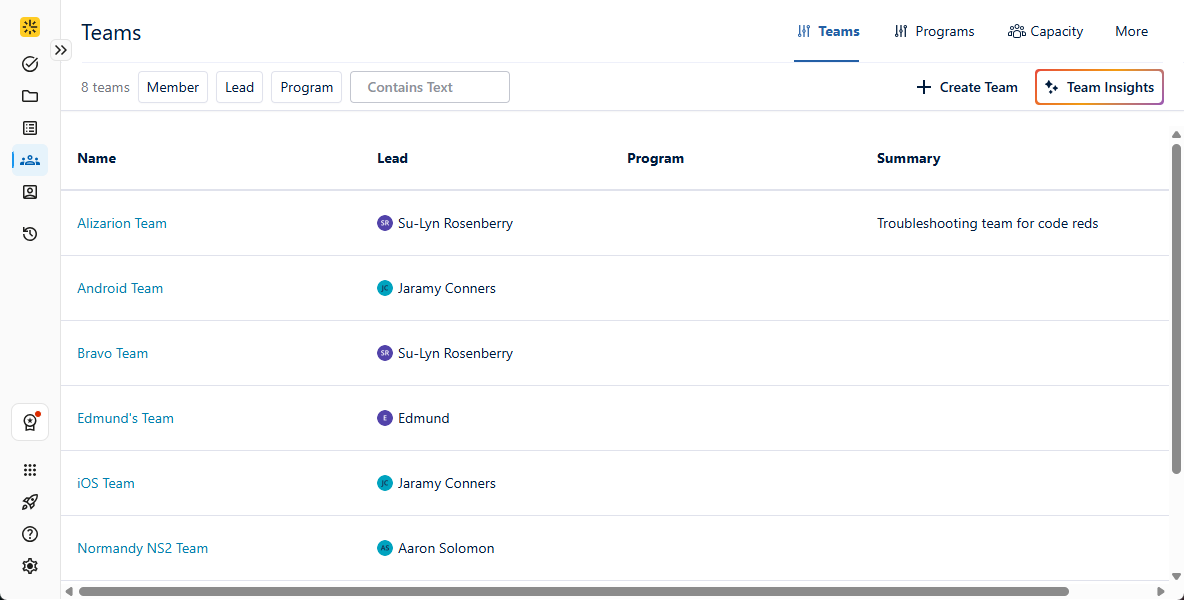Select the folder icon in left sidebar
The image size is (1184, 600).
(29, 96)
